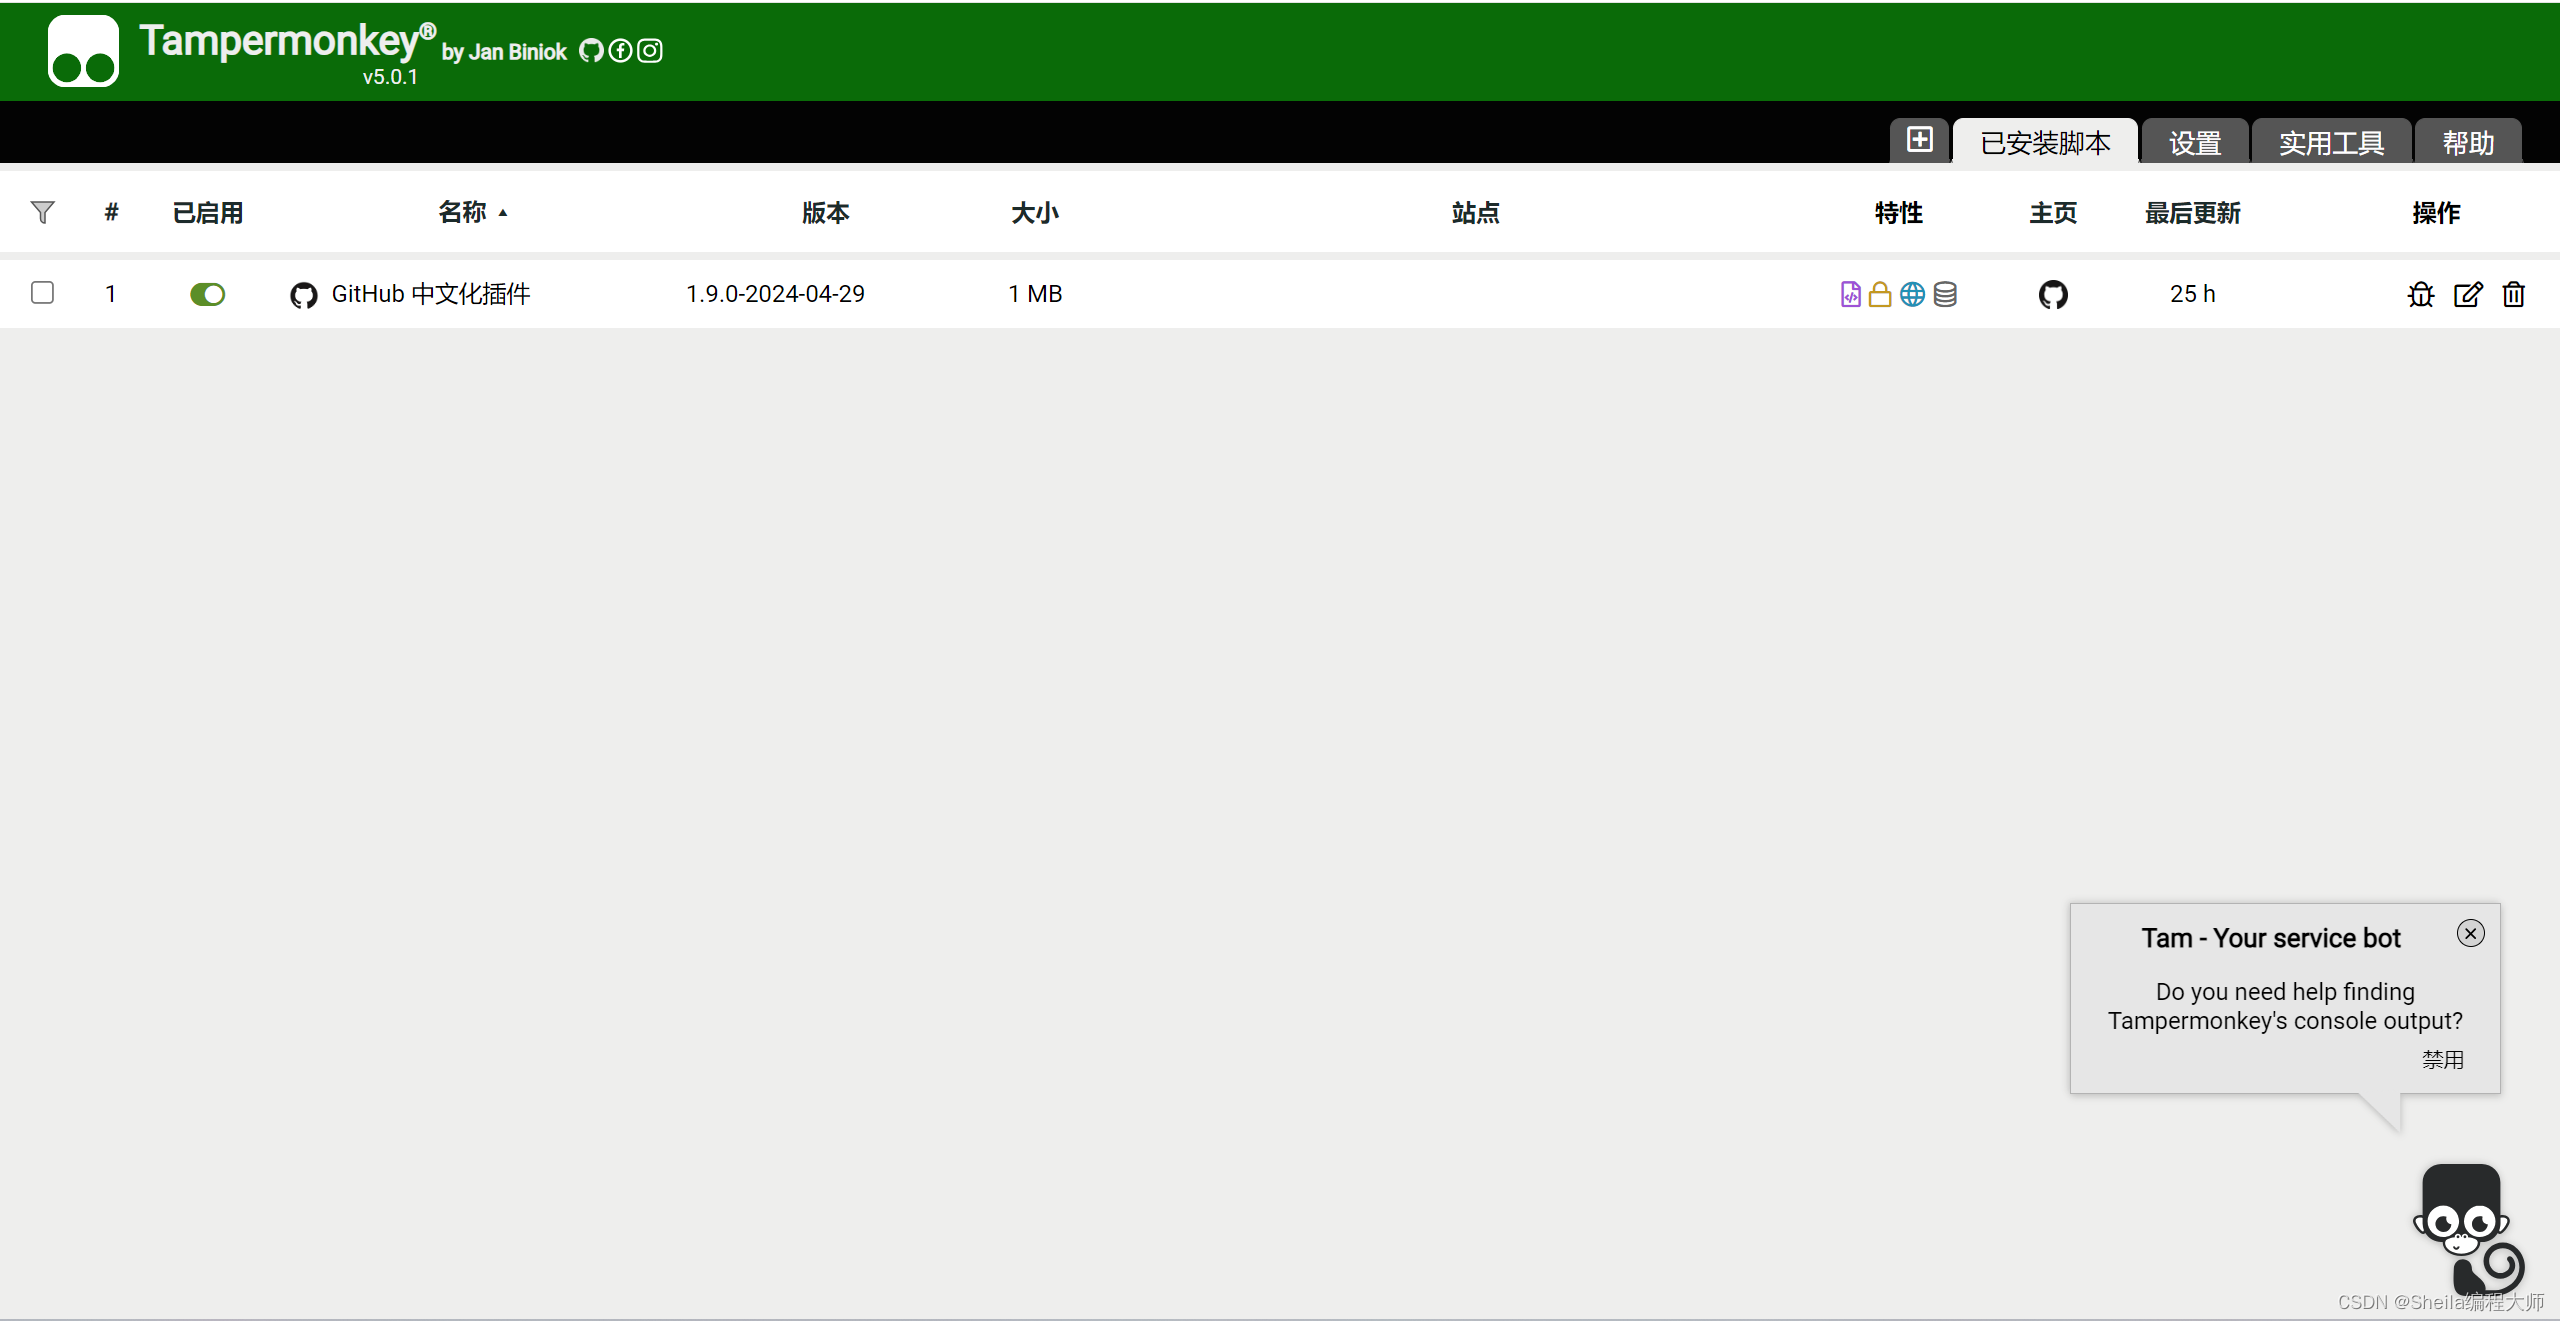Close the Tam service bot bubble

click(x=2470, y=934)
